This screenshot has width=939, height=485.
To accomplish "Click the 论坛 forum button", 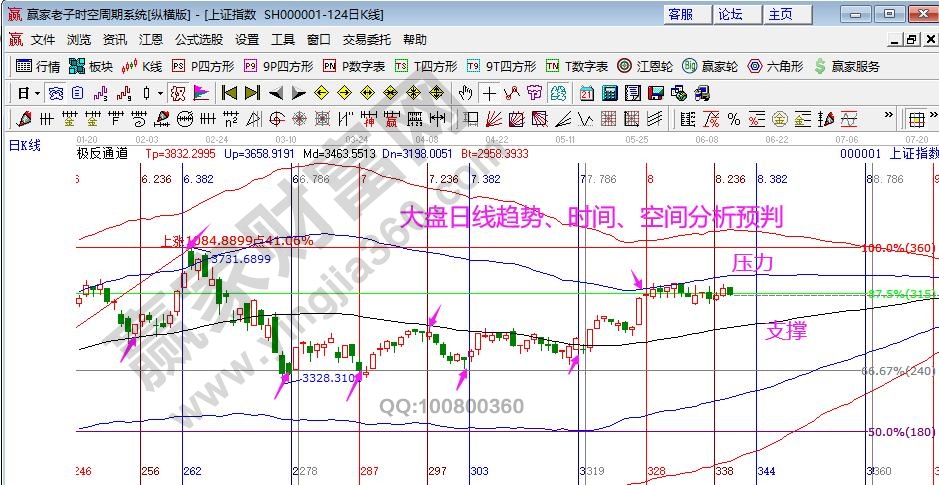I will [730, 14].
